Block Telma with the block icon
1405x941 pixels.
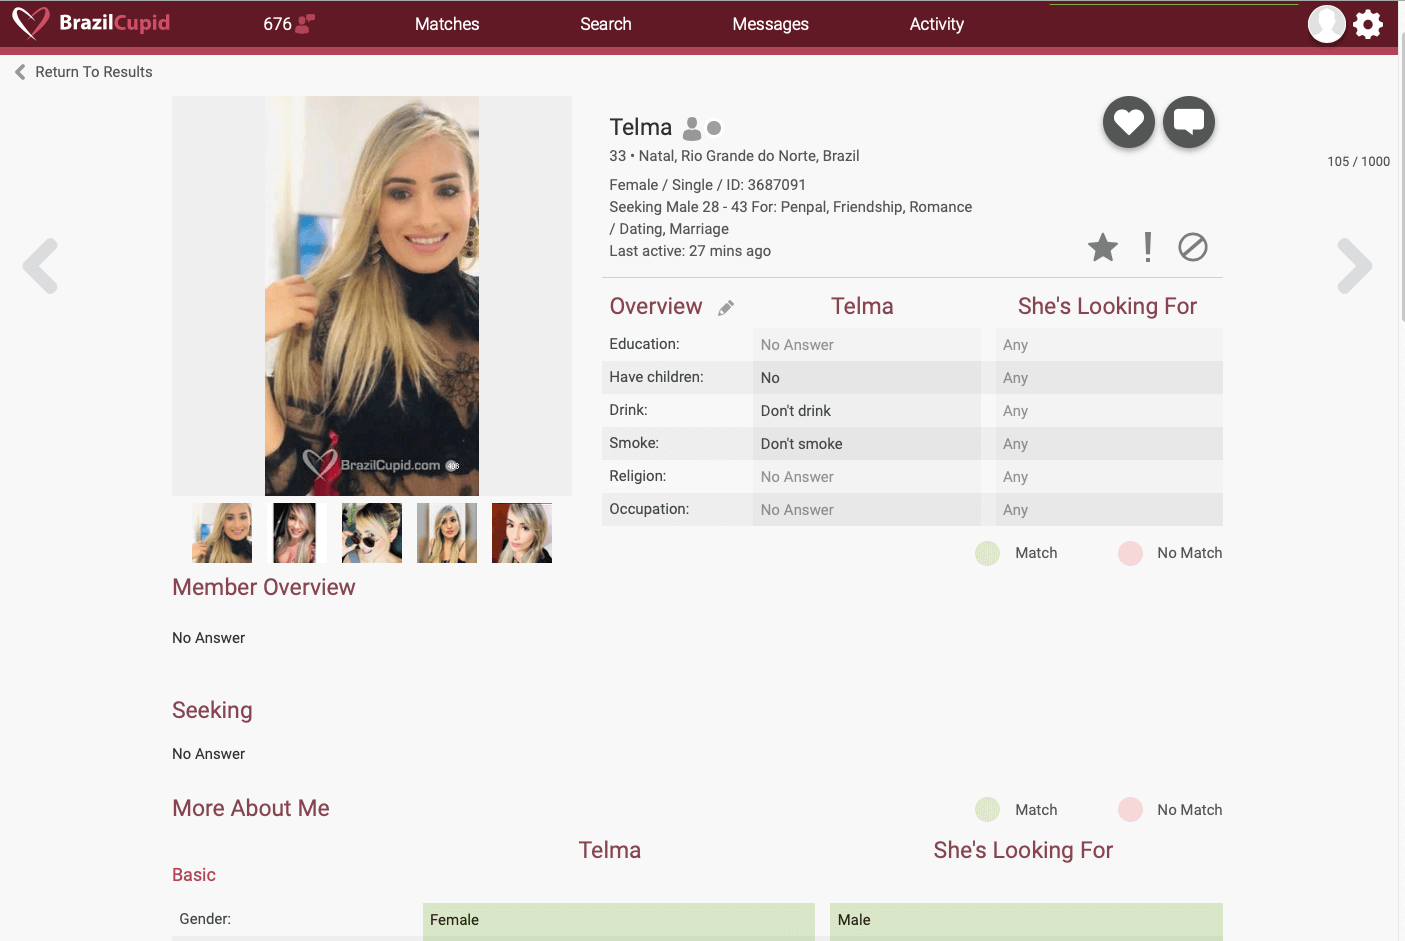(1192, 247)
